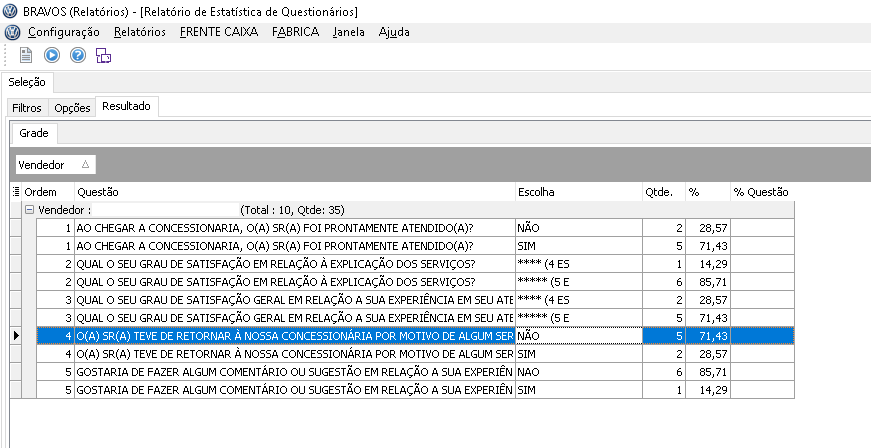Image resolution: width=871 pixels, height=448 pixels.
Task: Sort by the Qtde. column header
Action: click(x=664, y=192)
